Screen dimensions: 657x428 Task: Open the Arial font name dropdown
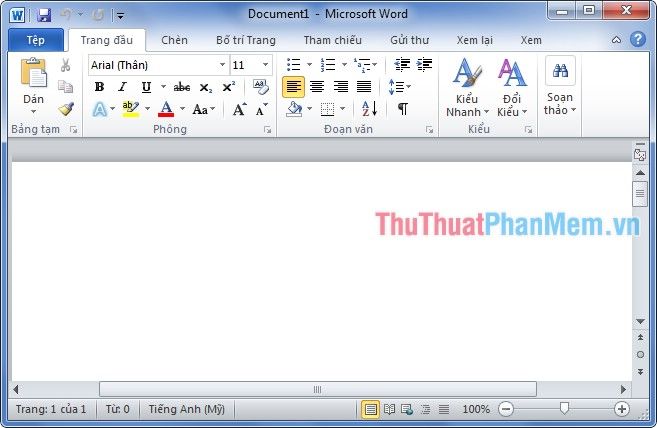222,65
